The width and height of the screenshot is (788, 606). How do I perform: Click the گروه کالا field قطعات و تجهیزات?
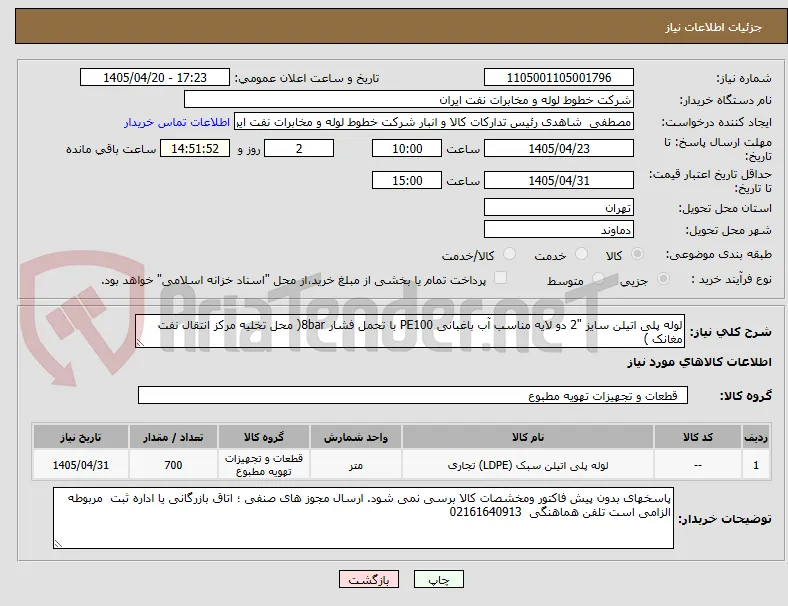[413, 395]
